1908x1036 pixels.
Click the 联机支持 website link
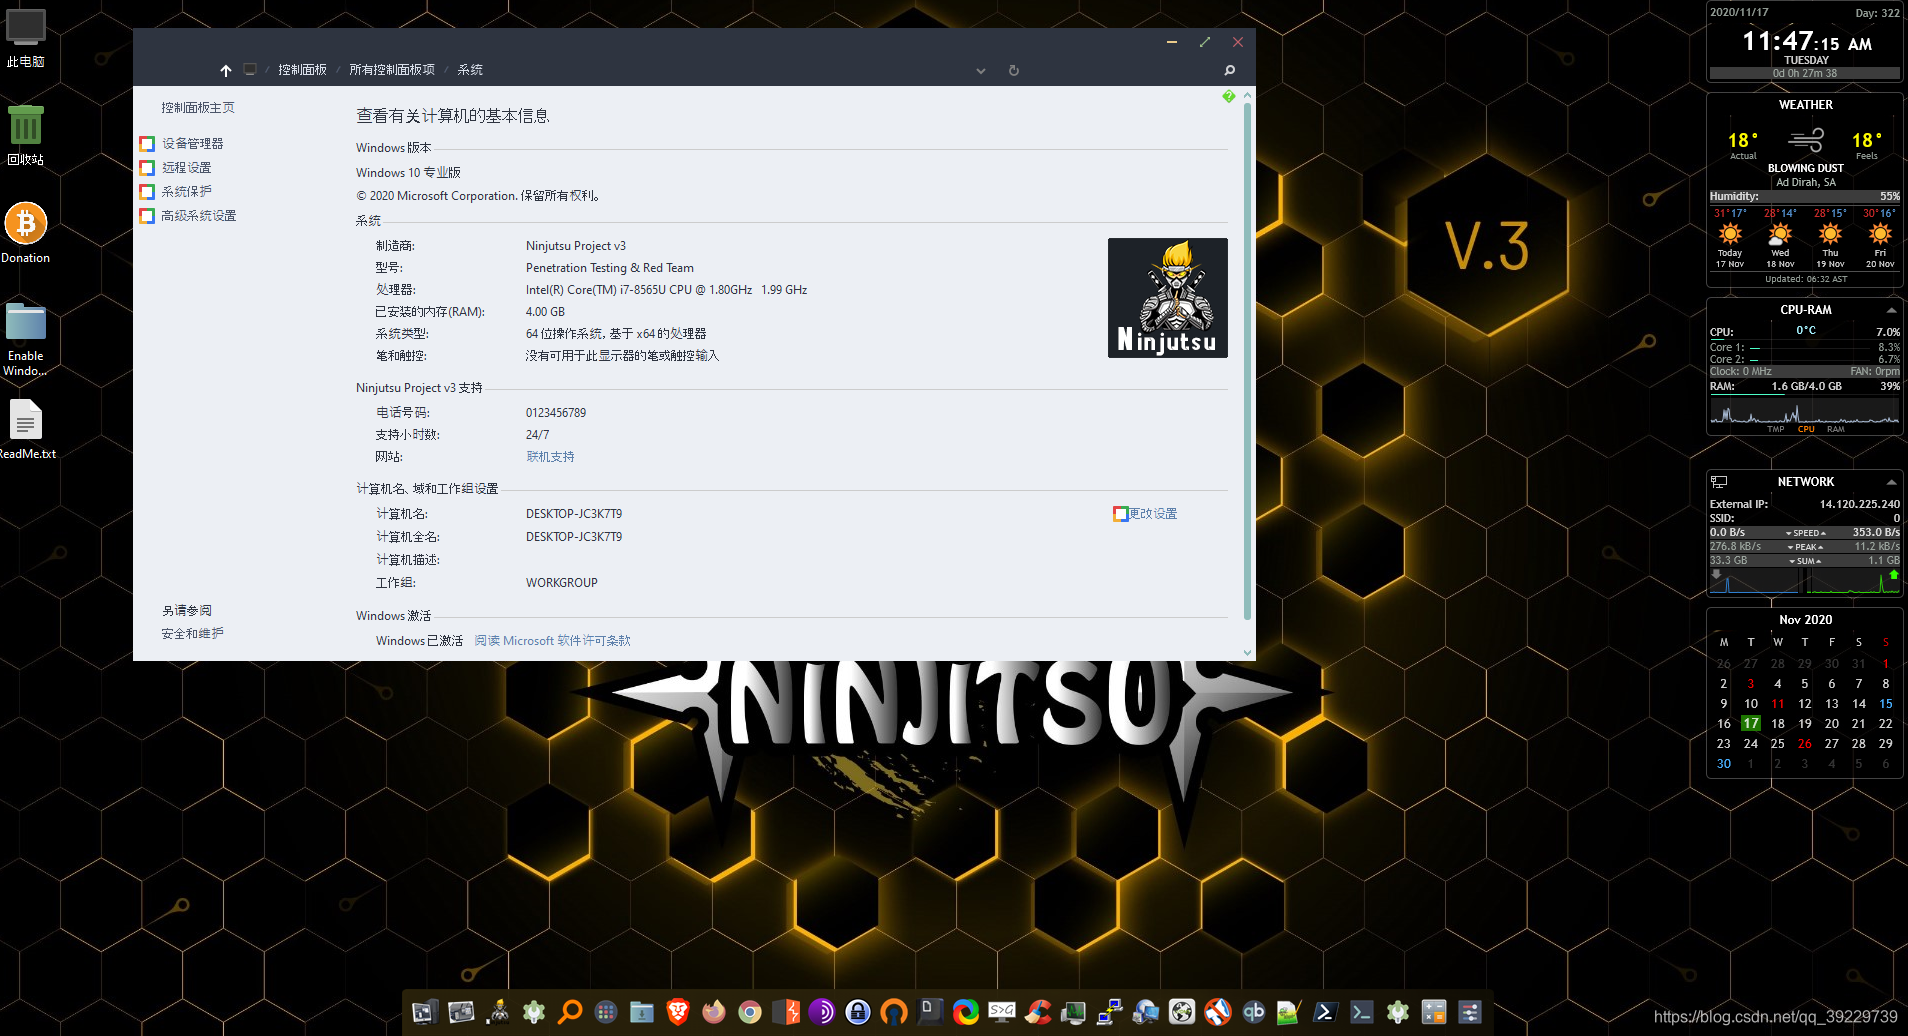click(x=550, y=457)
